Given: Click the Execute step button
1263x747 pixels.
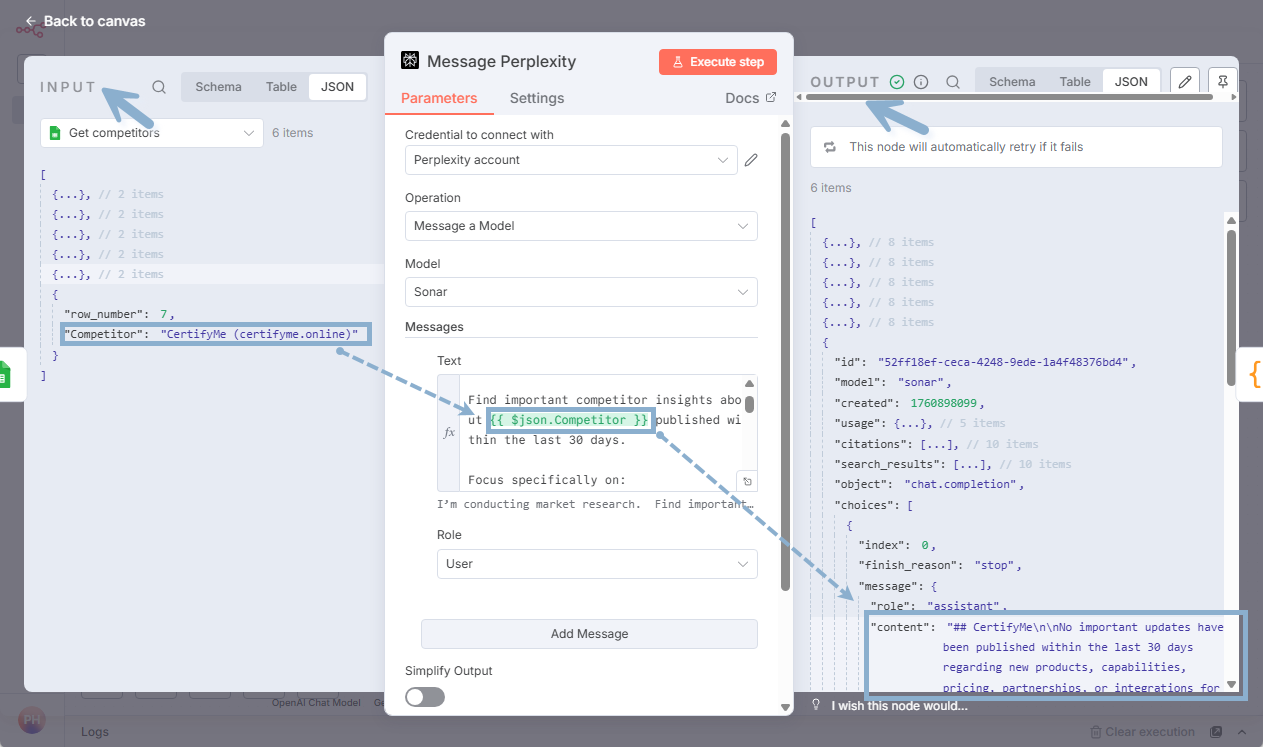Looking at the screenshot, I should click(x=718, y=62).
